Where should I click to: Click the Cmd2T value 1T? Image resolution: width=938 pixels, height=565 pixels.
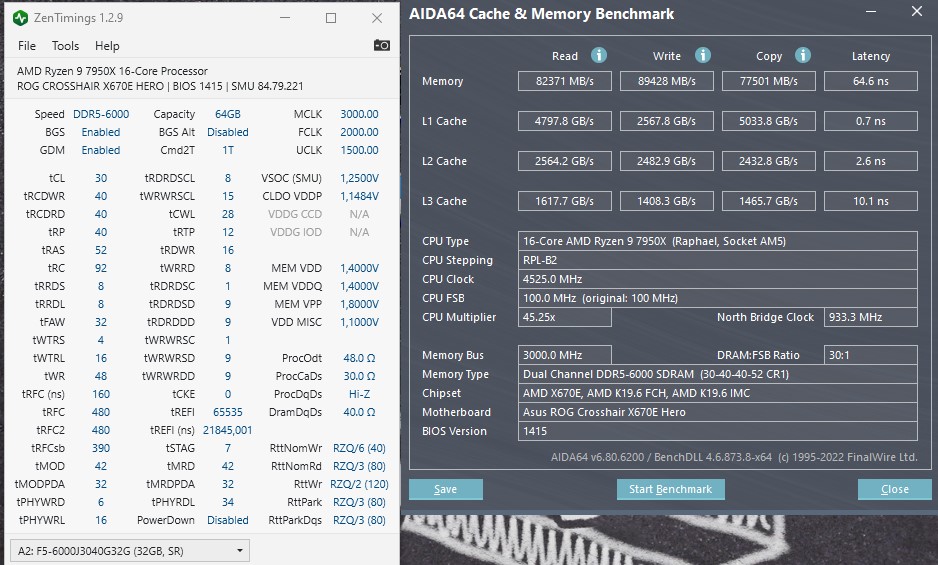(x=228, y=150)
